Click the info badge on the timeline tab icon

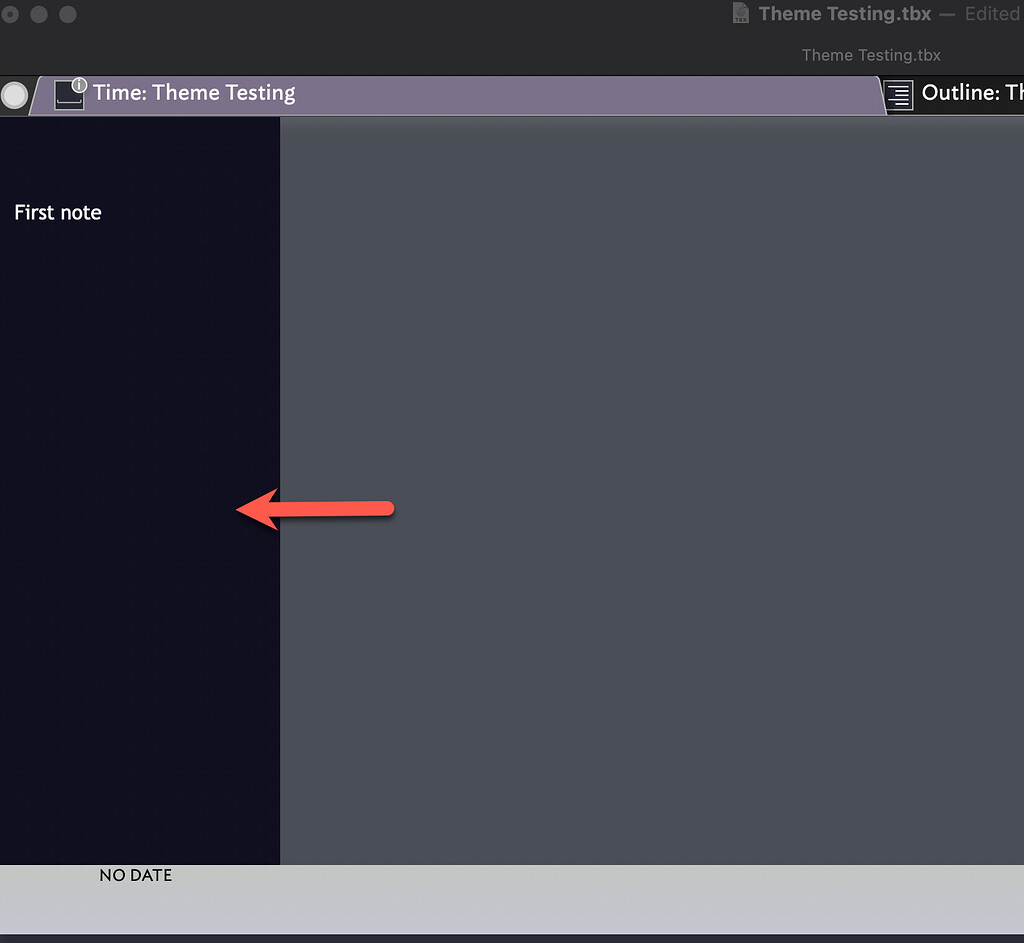(79, 85)
